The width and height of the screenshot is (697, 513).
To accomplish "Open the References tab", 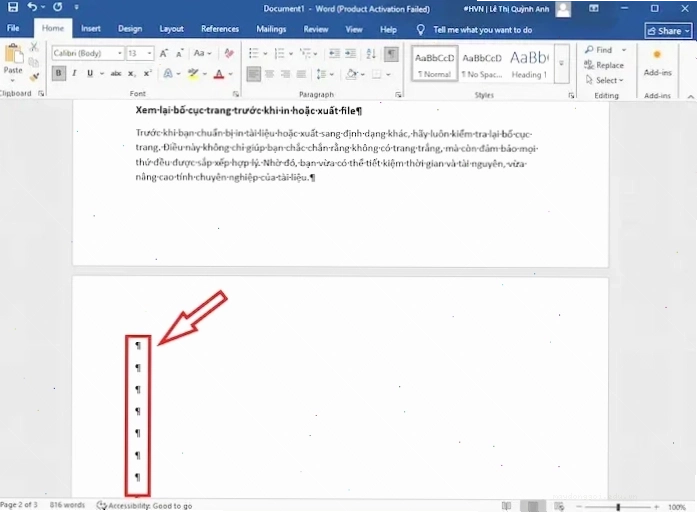I will tap(220, 29).
